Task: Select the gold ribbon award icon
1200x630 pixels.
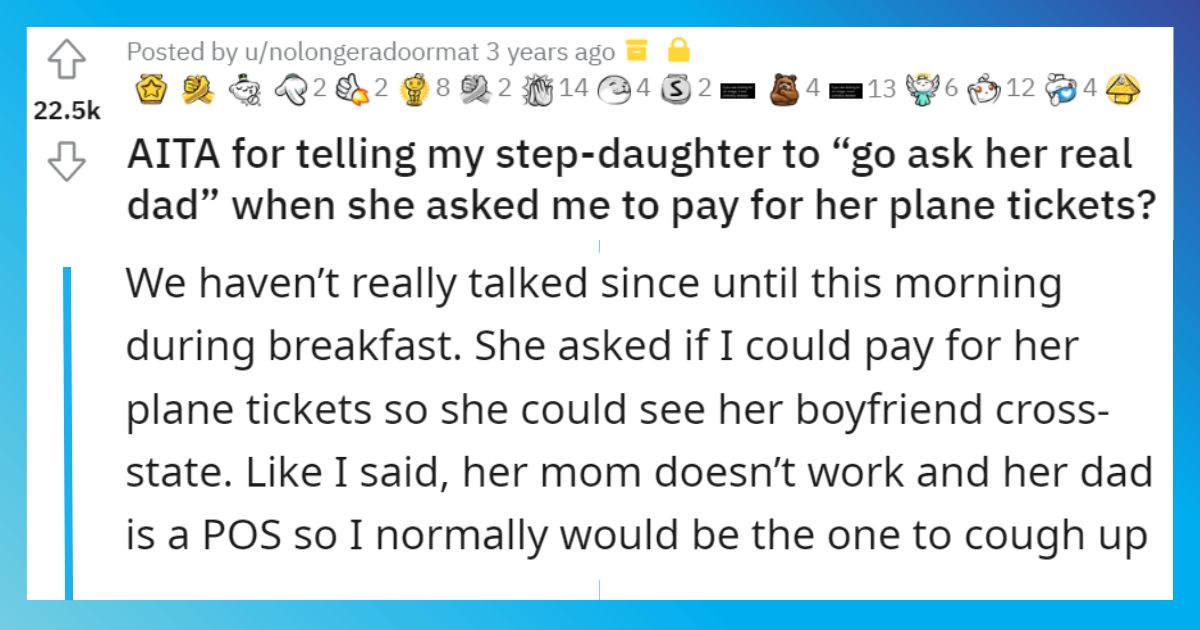Action: tap(194, 90)
